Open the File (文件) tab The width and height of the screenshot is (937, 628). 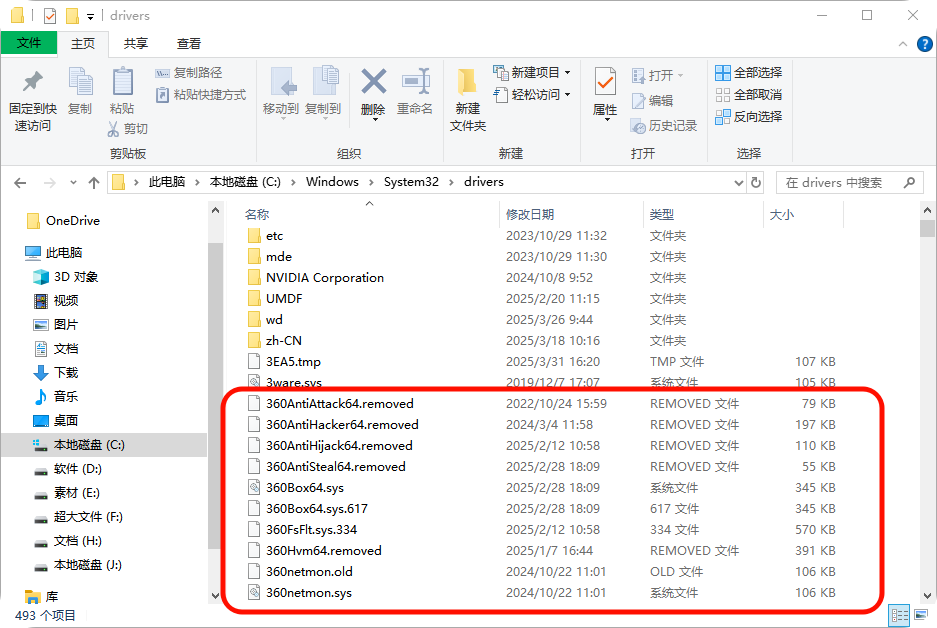29,43
